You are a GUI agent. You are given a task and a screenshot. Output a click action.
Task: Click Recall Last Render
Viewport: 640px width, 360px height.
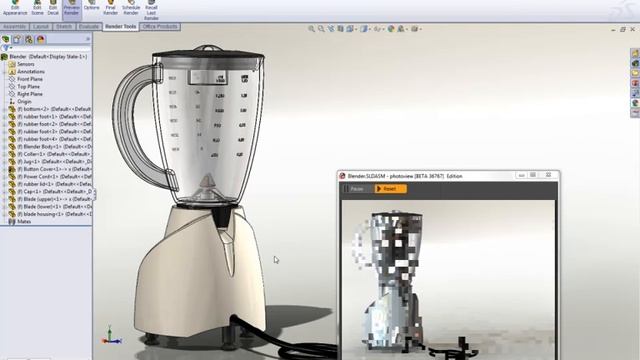coord(151,10)
